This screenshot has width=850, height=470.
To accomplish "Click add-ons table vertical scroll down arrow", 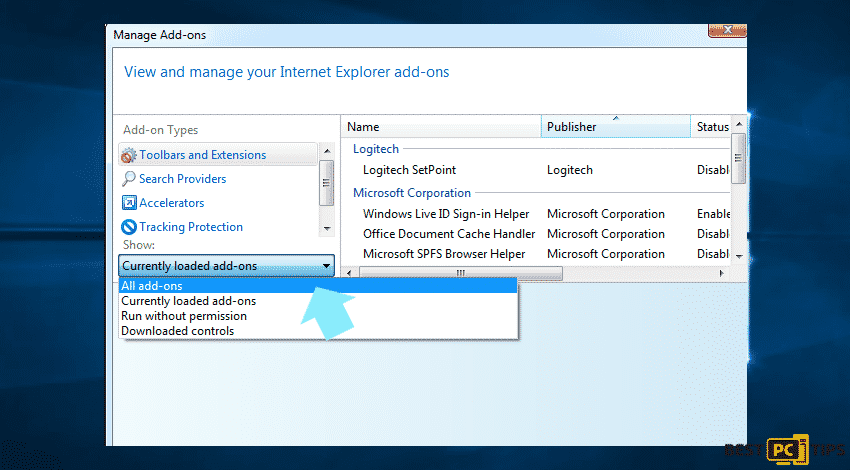I will [x=739, y=256].
